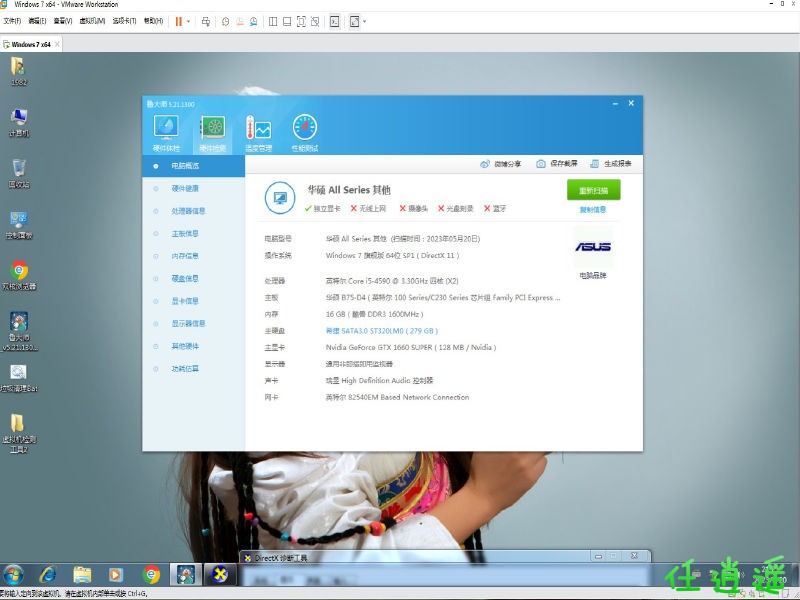Open the VMware 虚拟机(M) menu
Viewport: 800px width, 600px height.
[92, 21]
